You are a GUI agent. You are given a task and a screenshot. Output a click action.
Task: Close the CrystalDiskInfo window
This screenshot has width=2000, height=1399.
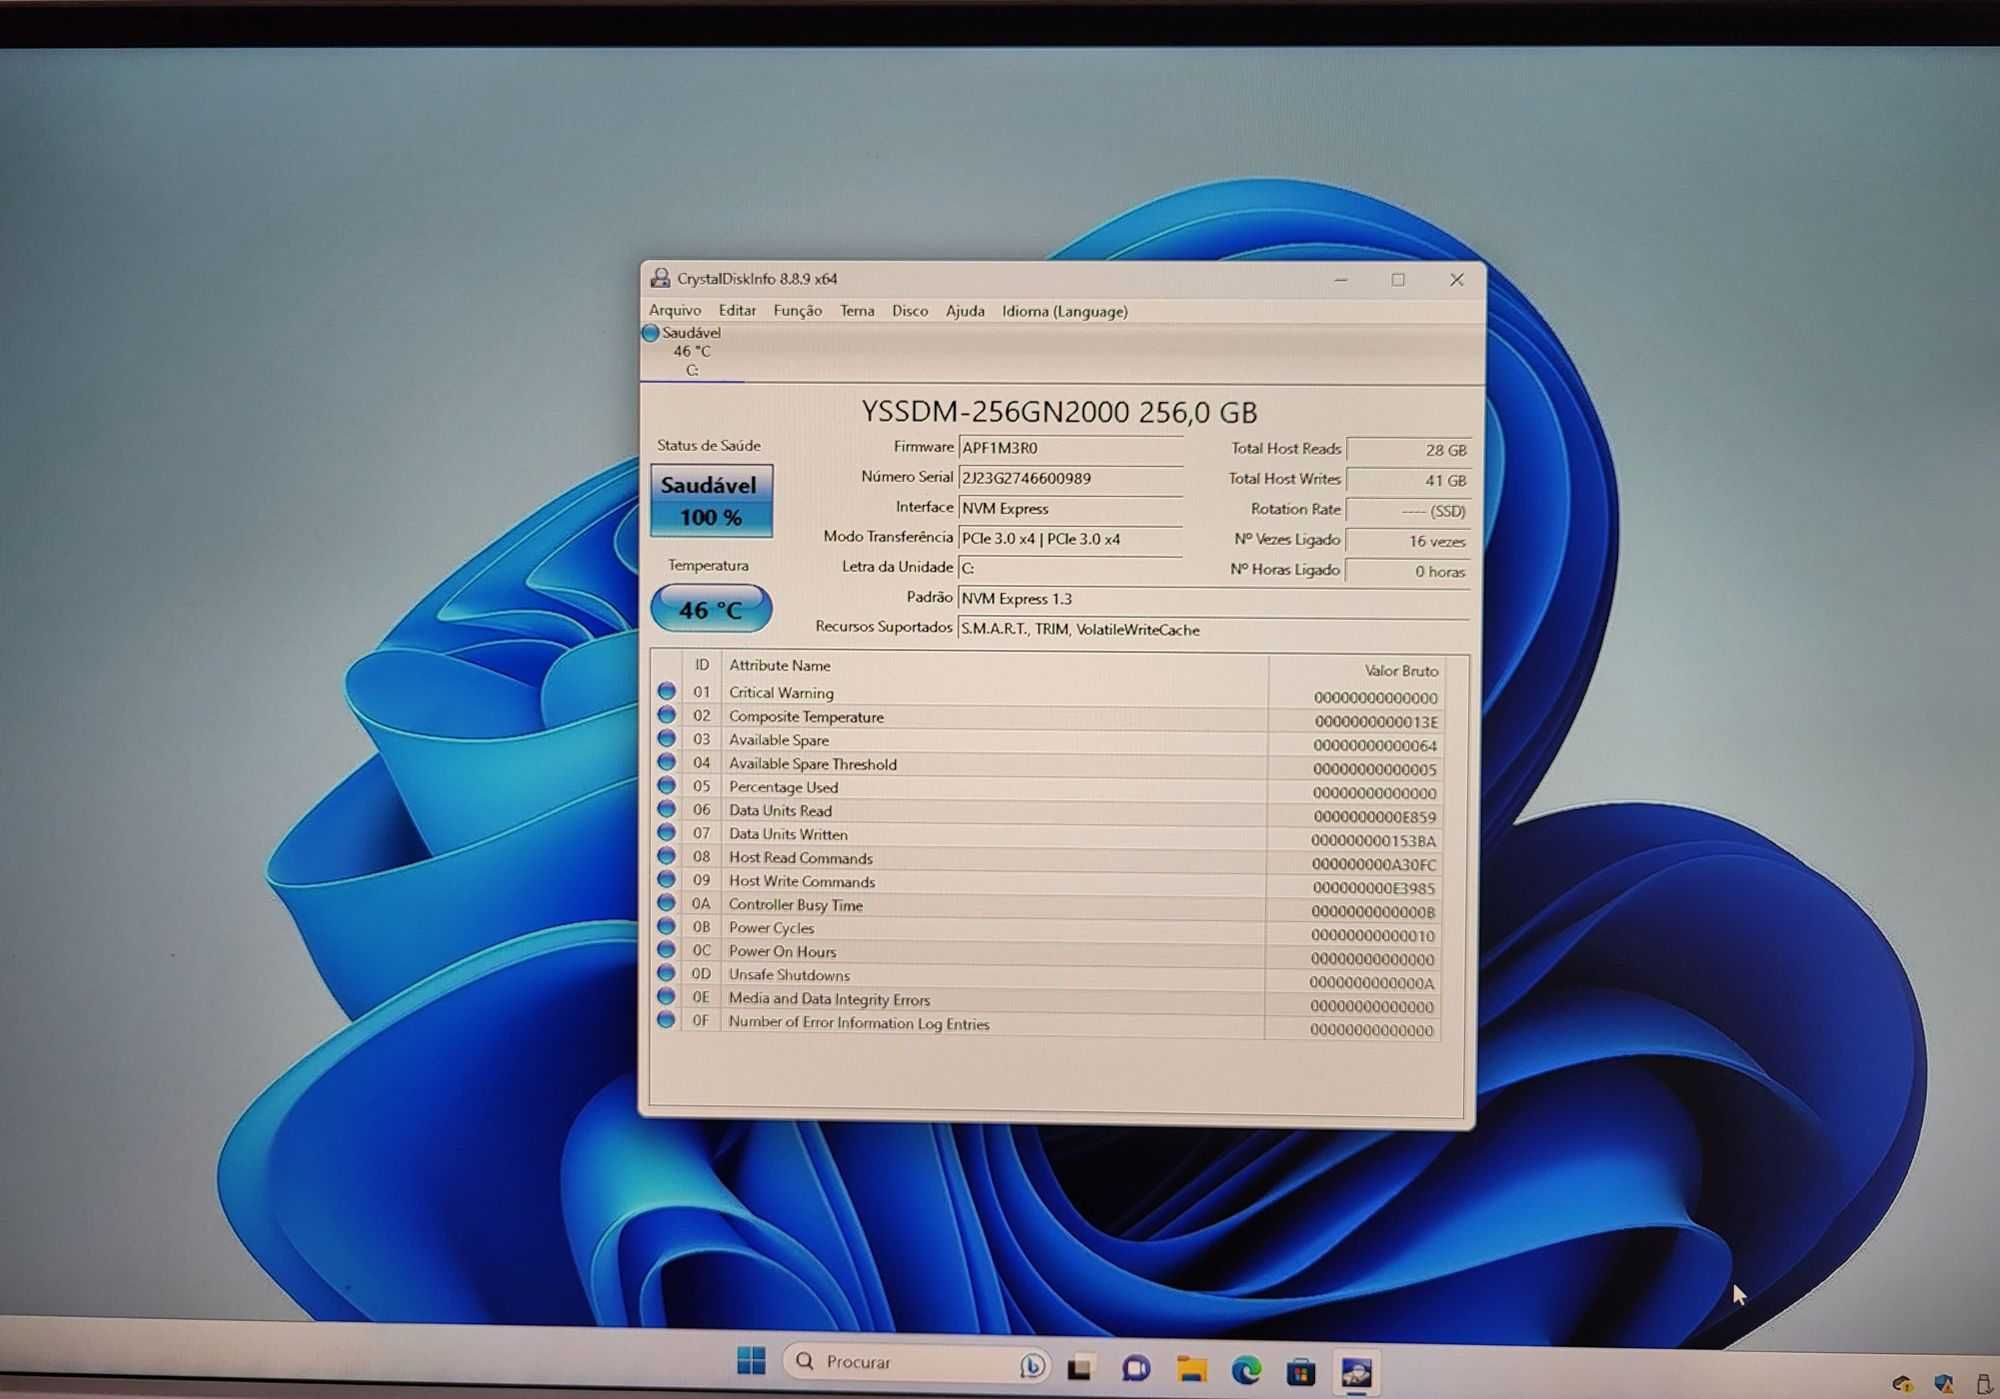click(x=1456, y=279)
